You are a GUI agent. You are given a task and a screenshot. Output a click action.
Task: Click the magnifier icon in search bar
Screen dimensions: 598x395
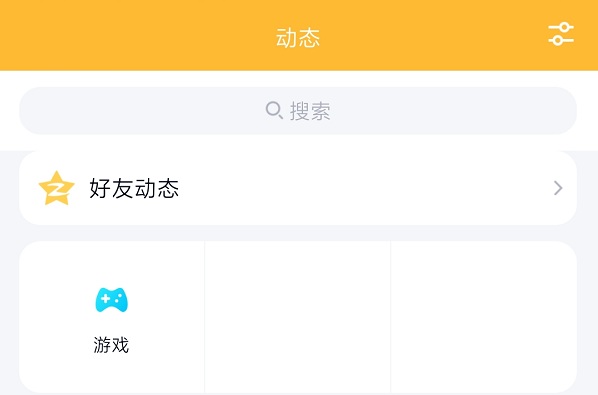pyautogui.click(x=274, y=111)
